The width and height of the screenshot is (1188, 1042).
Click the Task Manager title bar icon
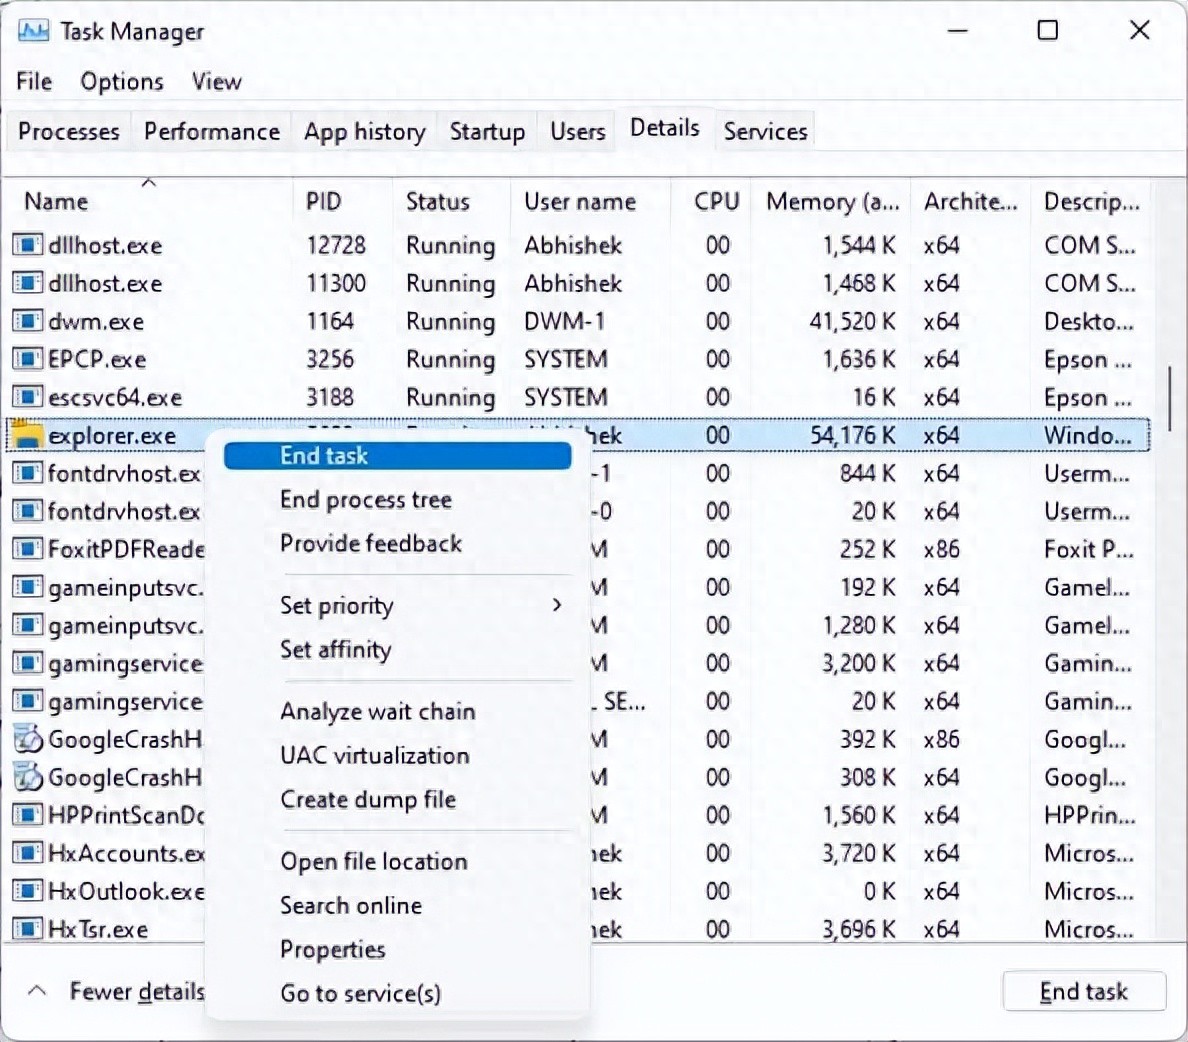[33, 31]
